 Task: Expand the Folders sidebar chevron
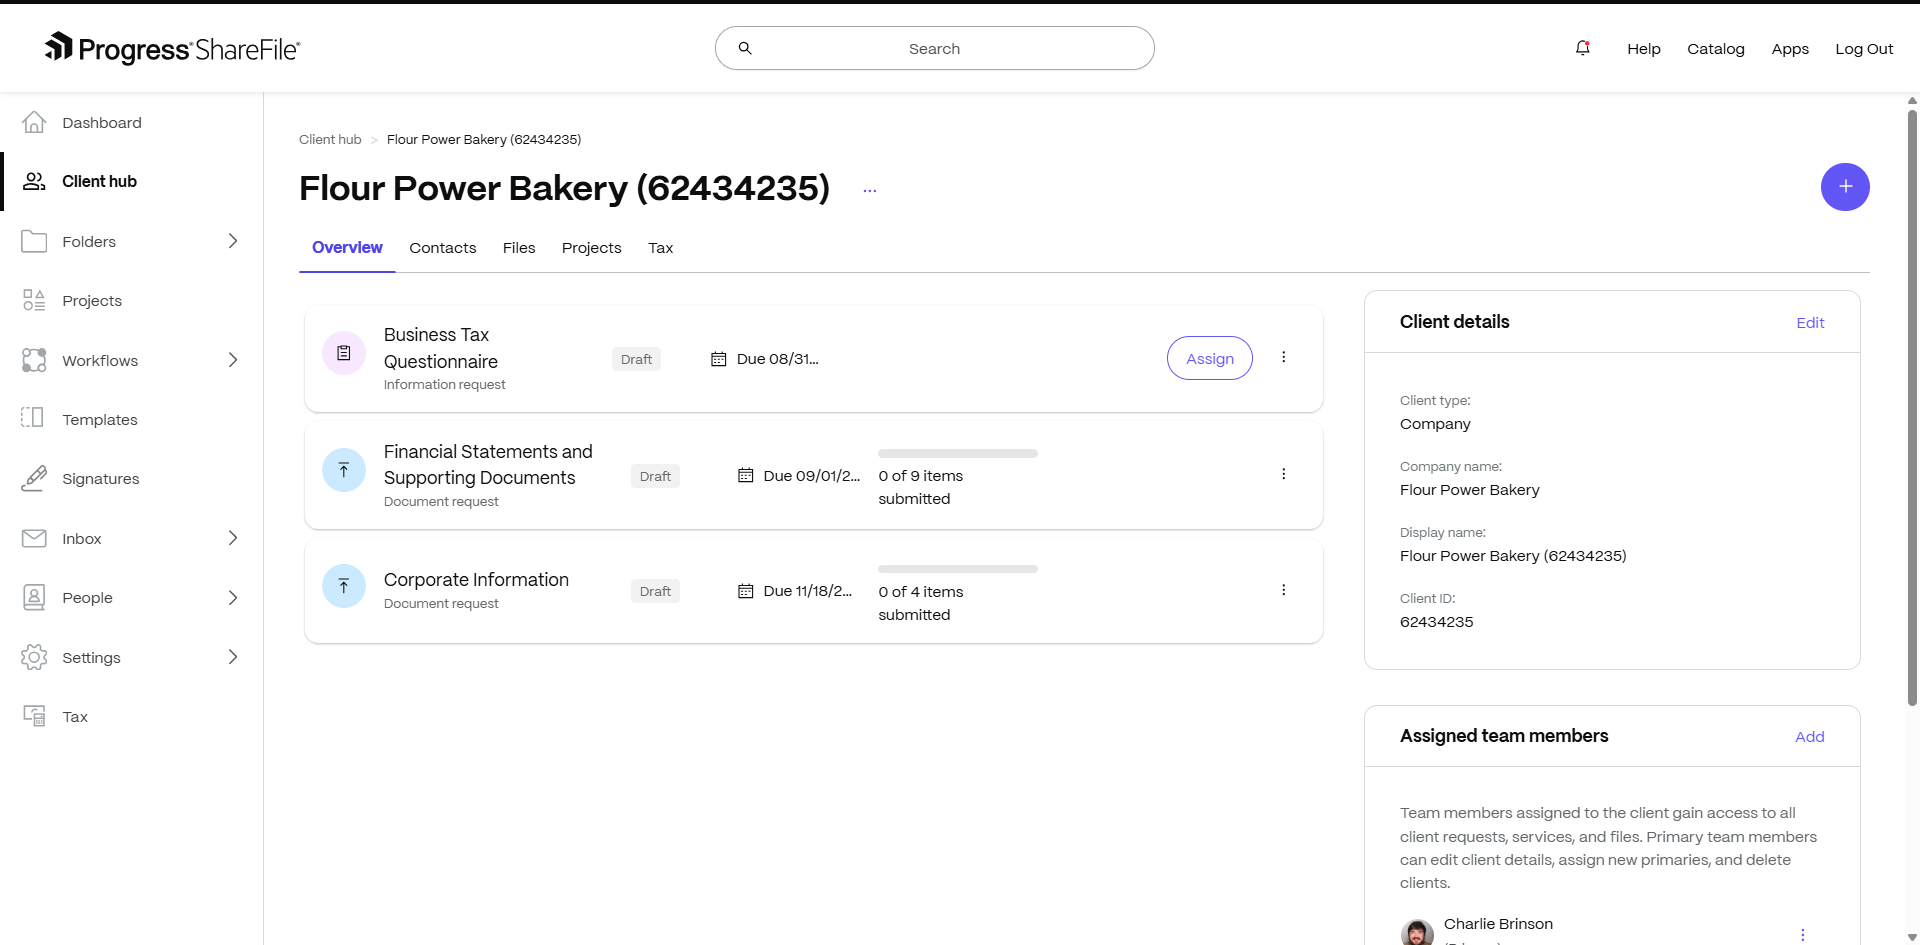[233, 241]
